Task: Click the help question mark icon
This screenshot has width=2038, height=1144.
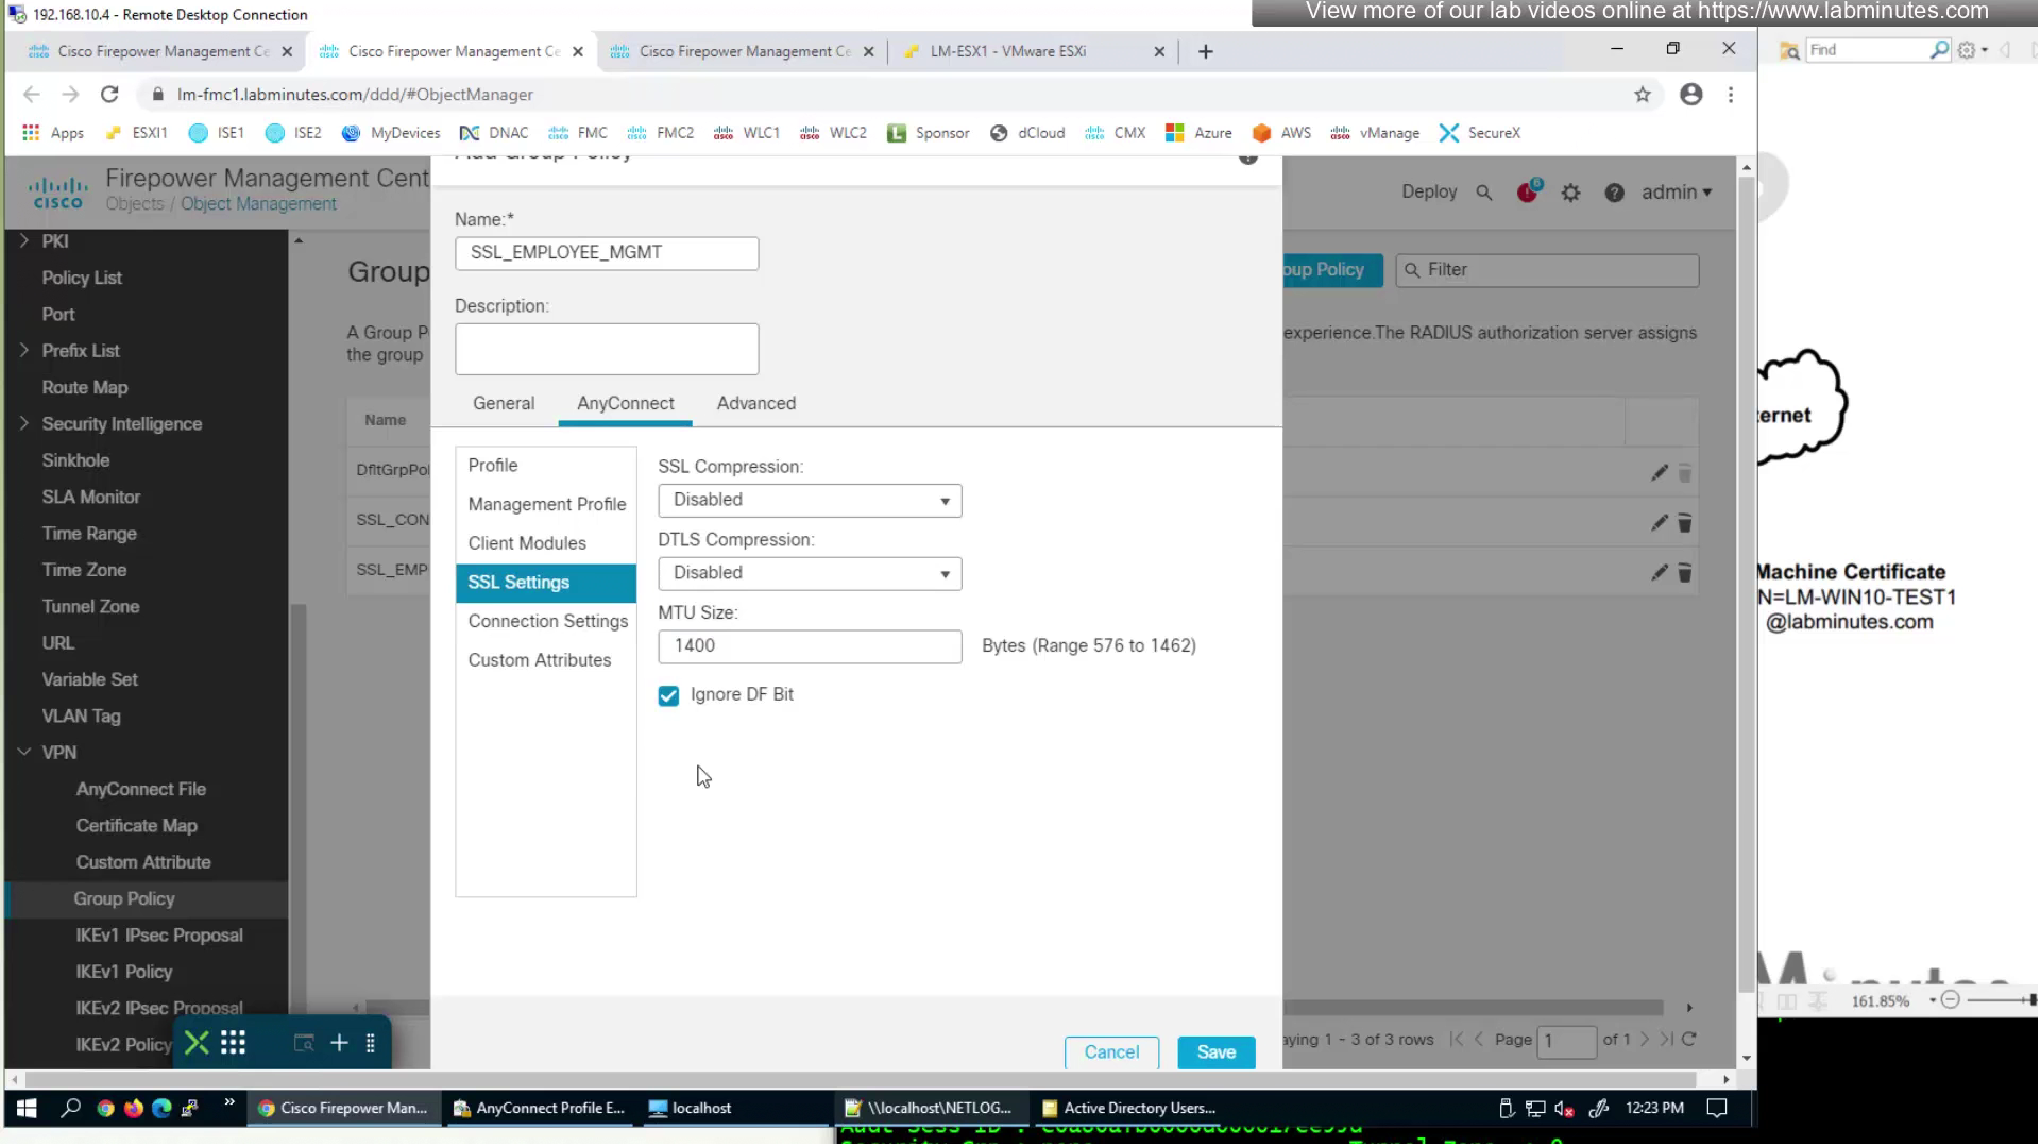Action: tap(1614, 193)
